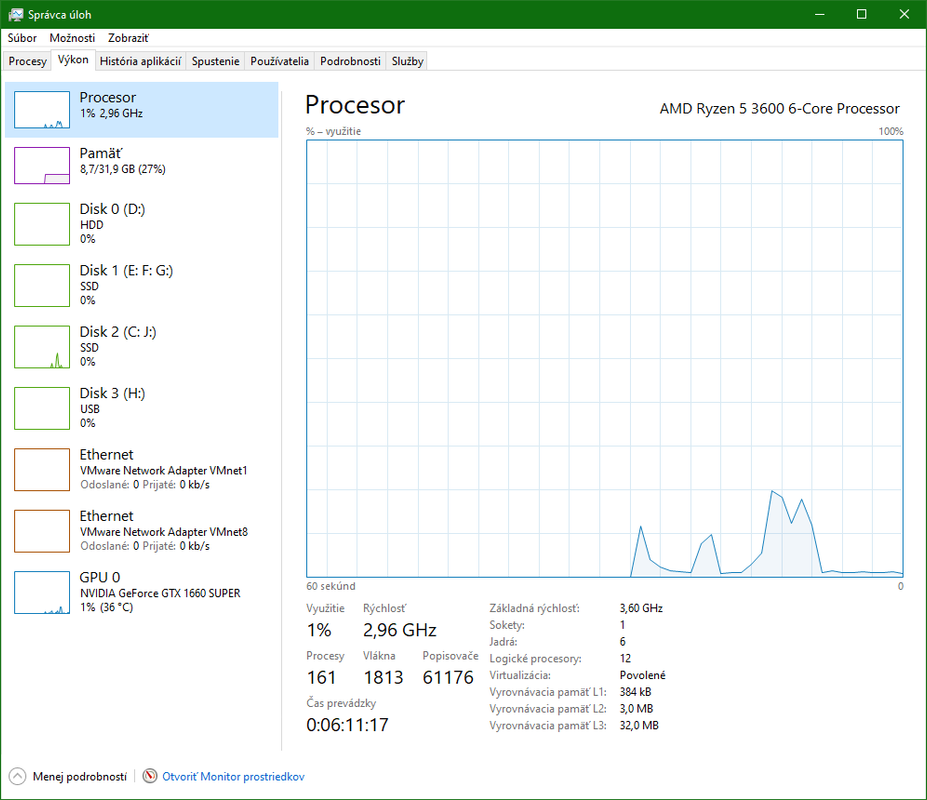Viewport: 927px width, 800px height.
Task: Select the Disk 3 (H:) graph thumbnail
Action: click(x=42, y=409)
